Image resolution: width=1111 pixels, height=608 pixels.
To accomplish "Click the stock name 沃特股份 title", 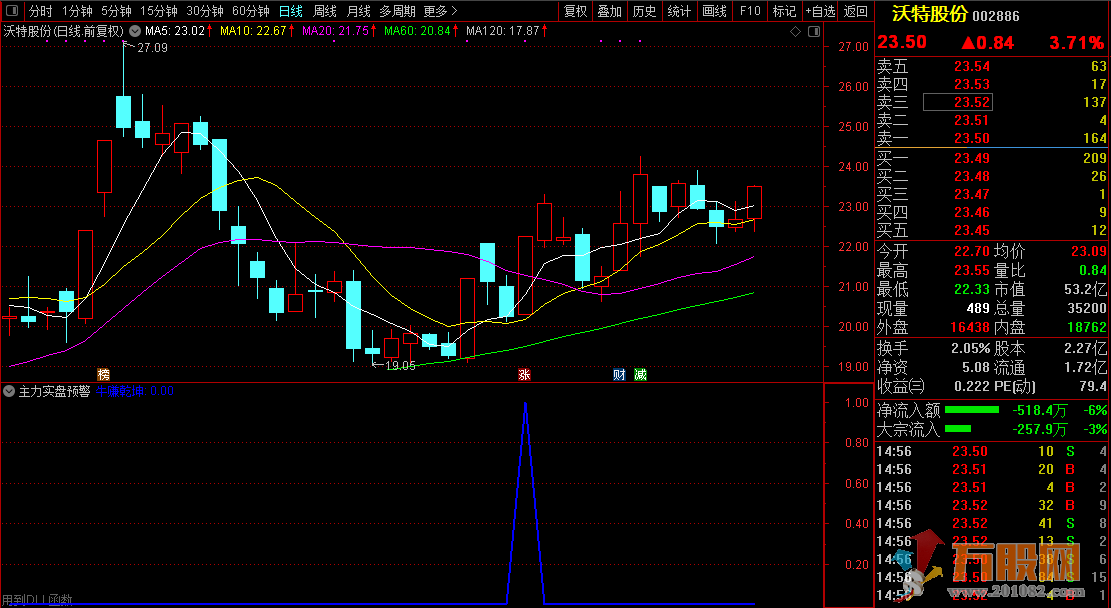I will coord(929,15).
